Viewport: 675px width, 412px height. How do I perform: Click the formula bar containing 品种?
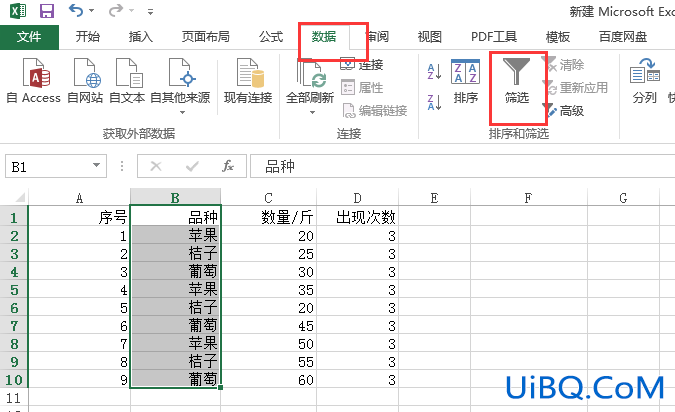462,166
